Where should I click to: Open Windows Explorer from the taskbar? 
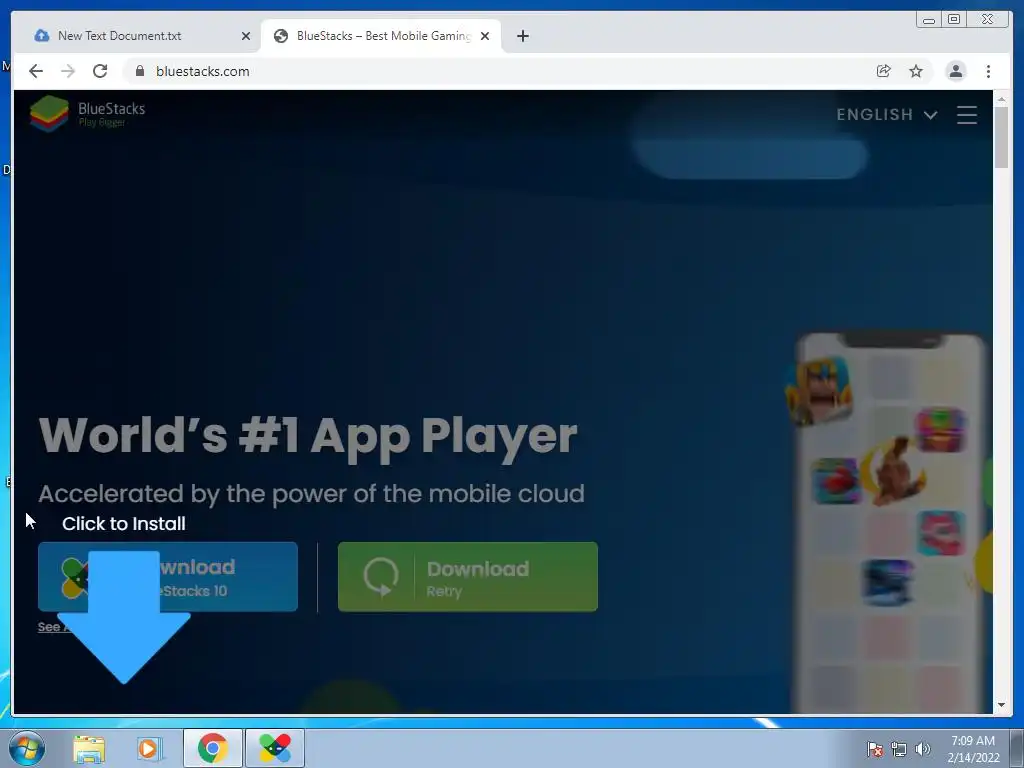89,748
